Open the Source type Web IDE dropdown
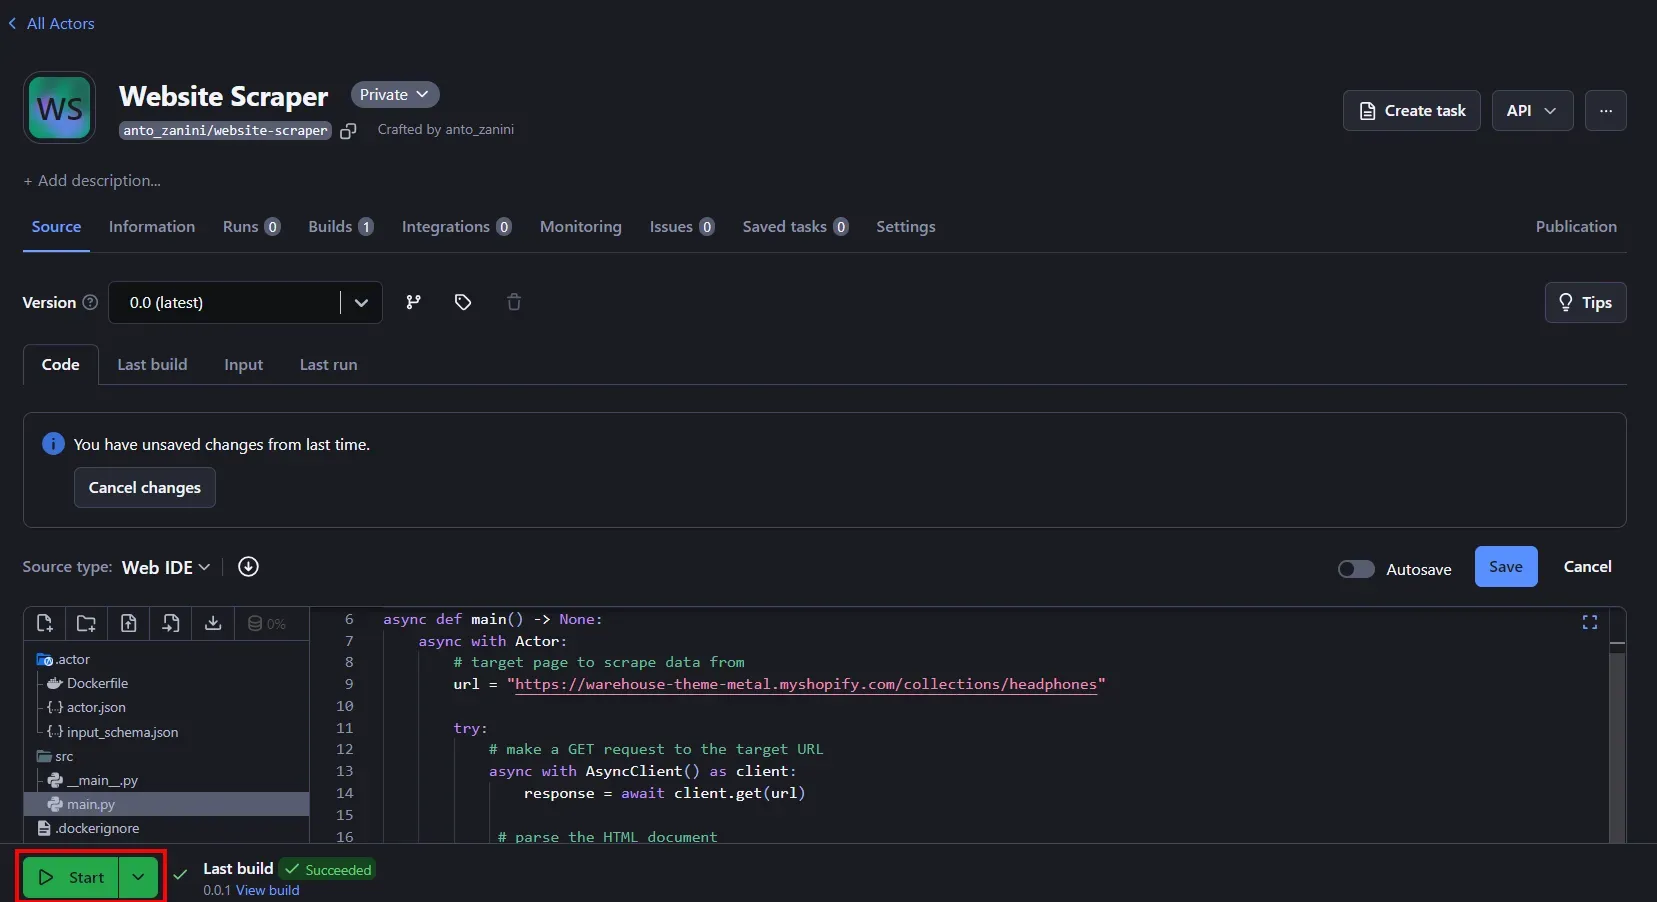 tap(166, 567)
